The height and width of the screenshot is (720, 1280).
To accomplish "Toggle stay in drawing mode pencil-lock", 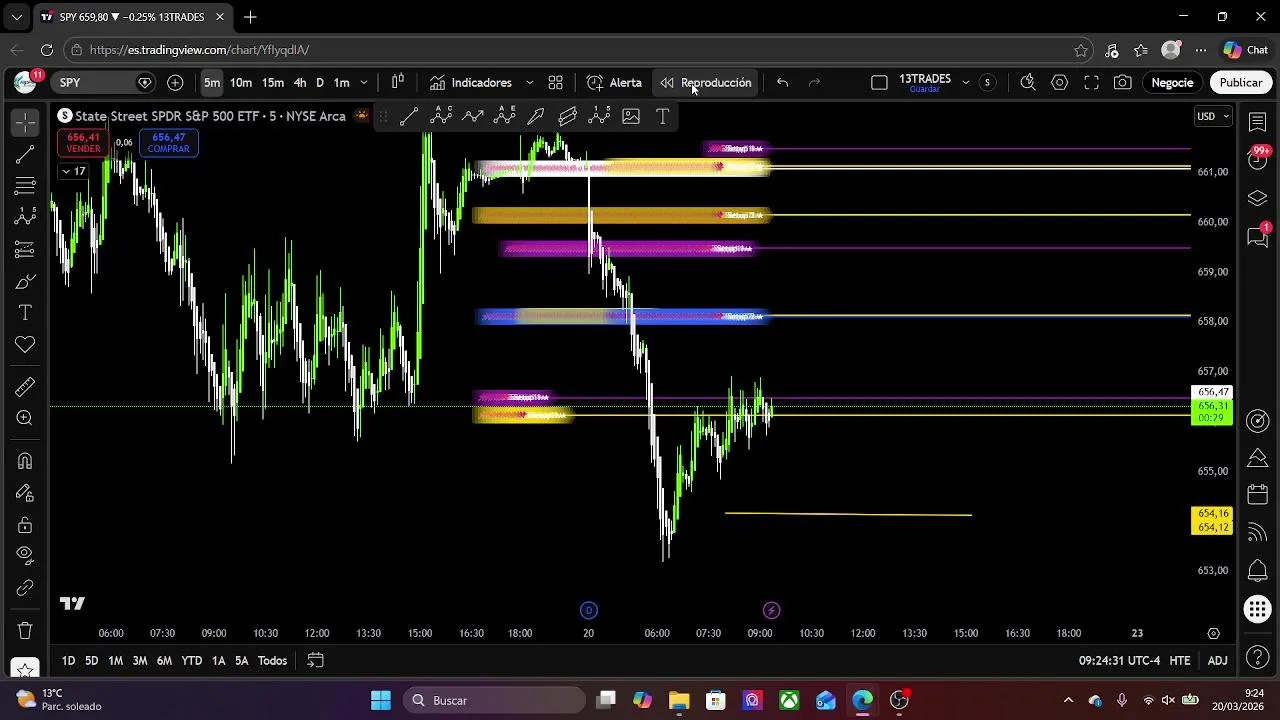I will coord(25,493).
